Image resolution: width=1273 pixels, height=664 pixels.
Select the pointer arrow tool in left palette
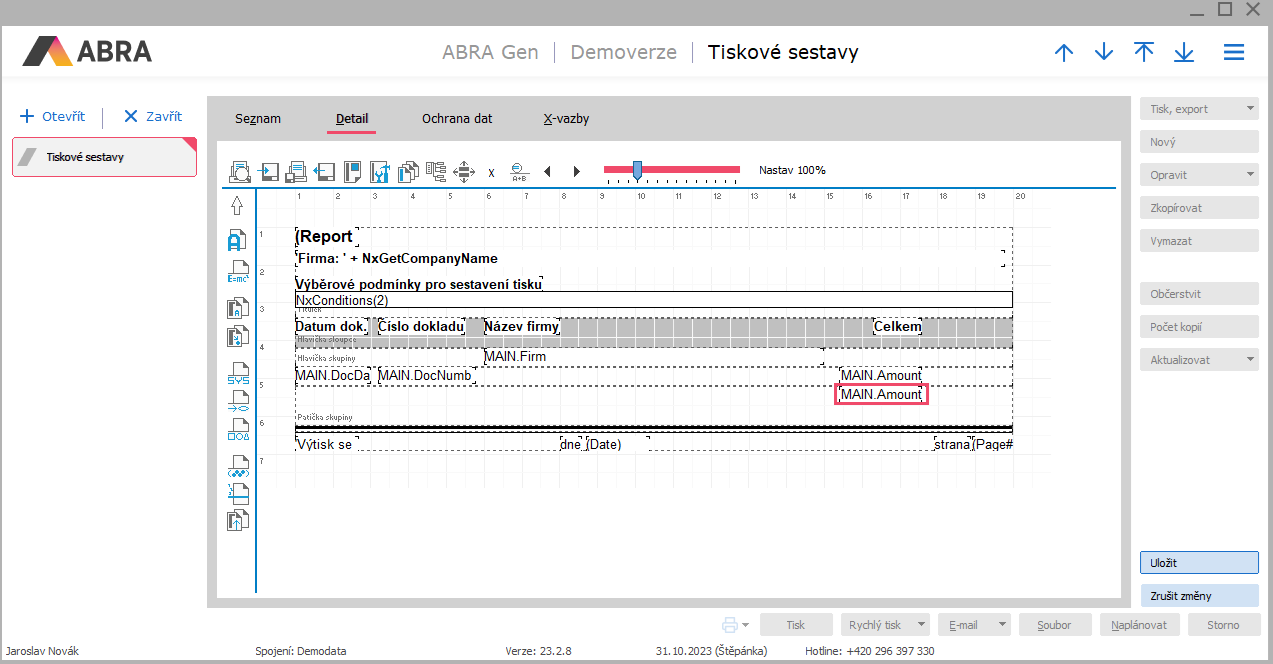click(x=237, y=205)
